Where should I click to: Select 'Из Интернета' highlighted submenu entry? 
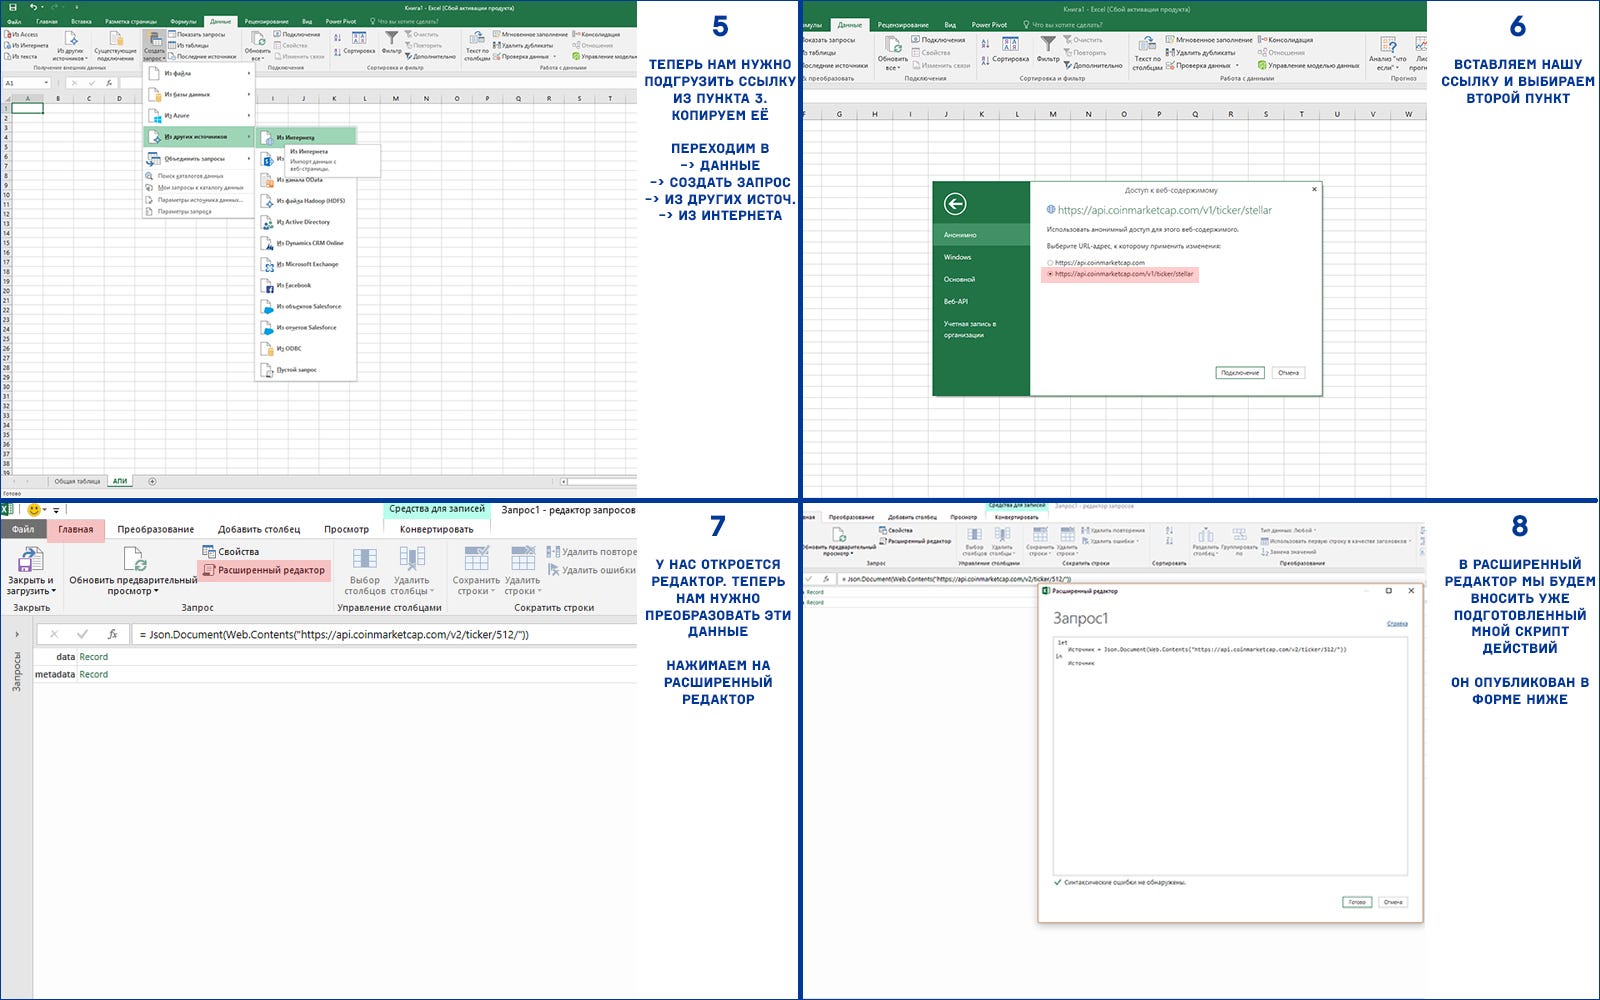306,137
